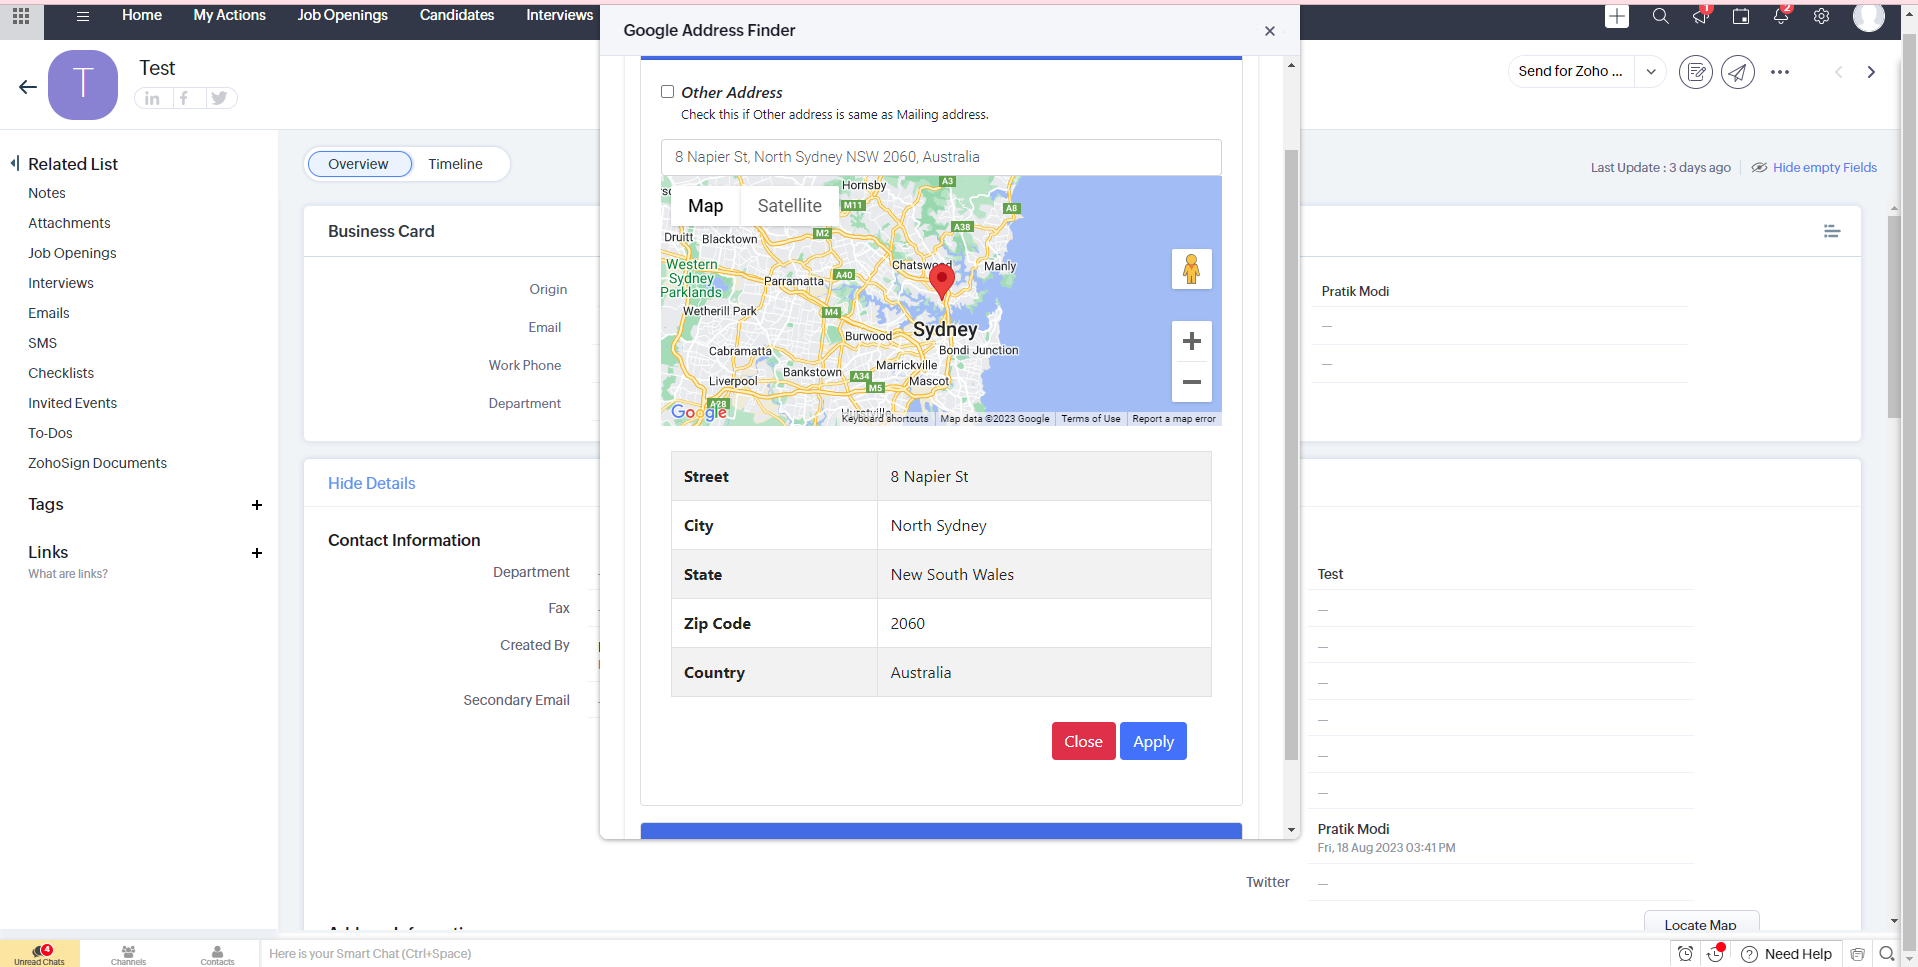Viewport: 1918px width, 967px height.
Task: Click the Twitter bird icon under Test
Action: 219,98
